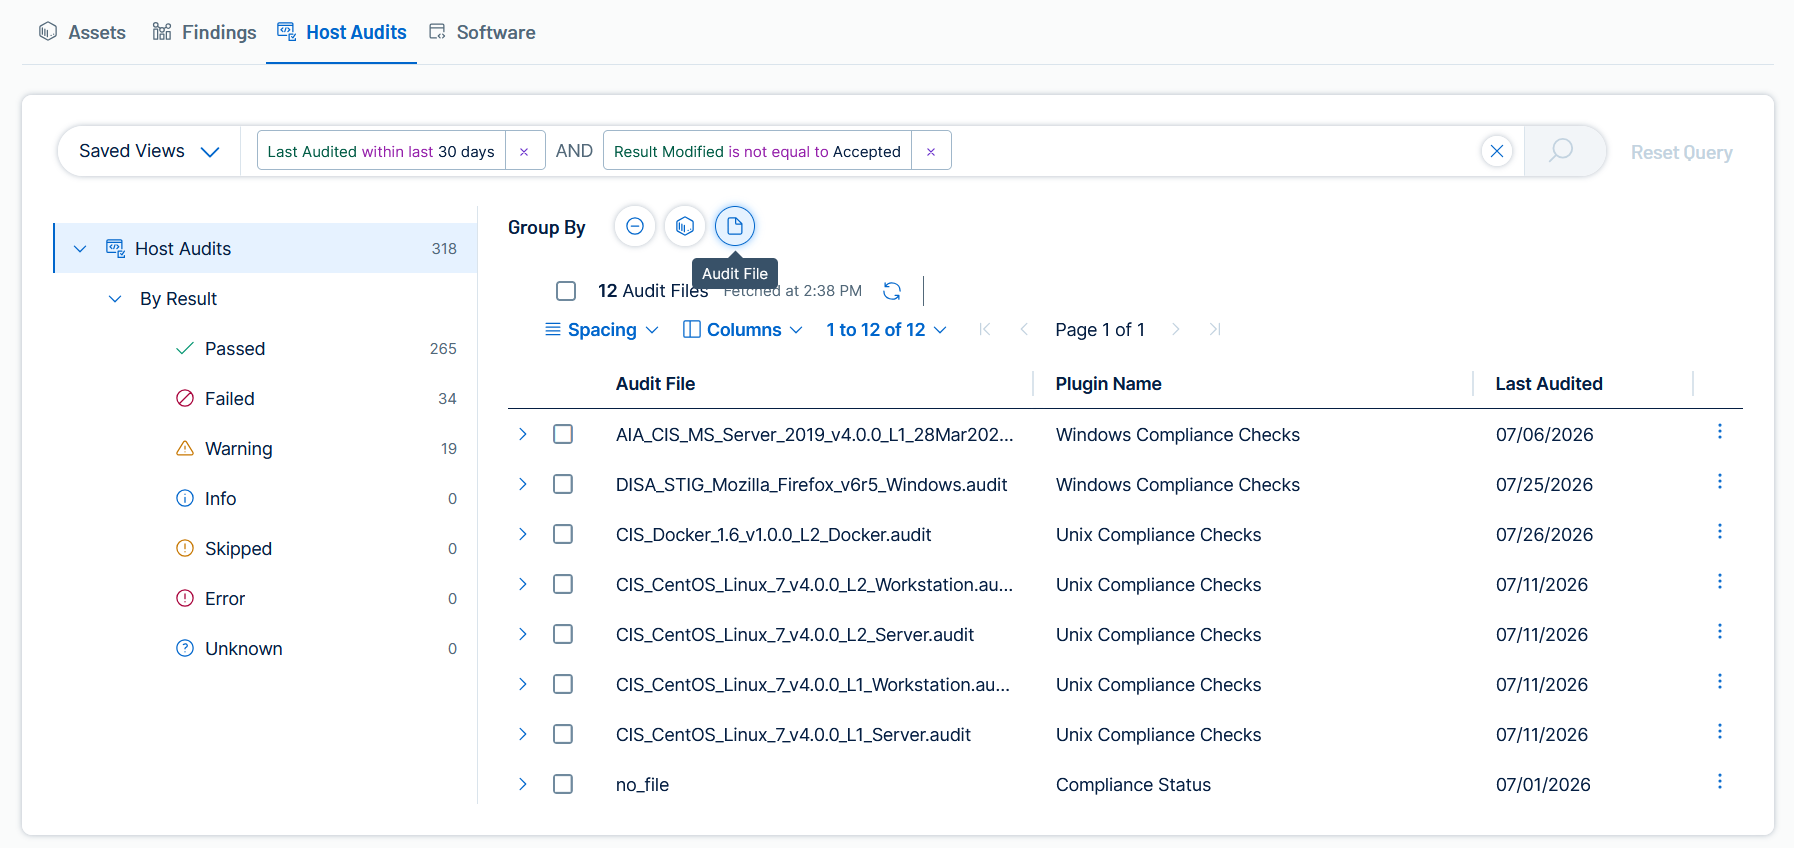This screenshot has width=1794, height=848.
Task: Edit the Last Audited within last 30 days filter
Action: pos(381,151)
